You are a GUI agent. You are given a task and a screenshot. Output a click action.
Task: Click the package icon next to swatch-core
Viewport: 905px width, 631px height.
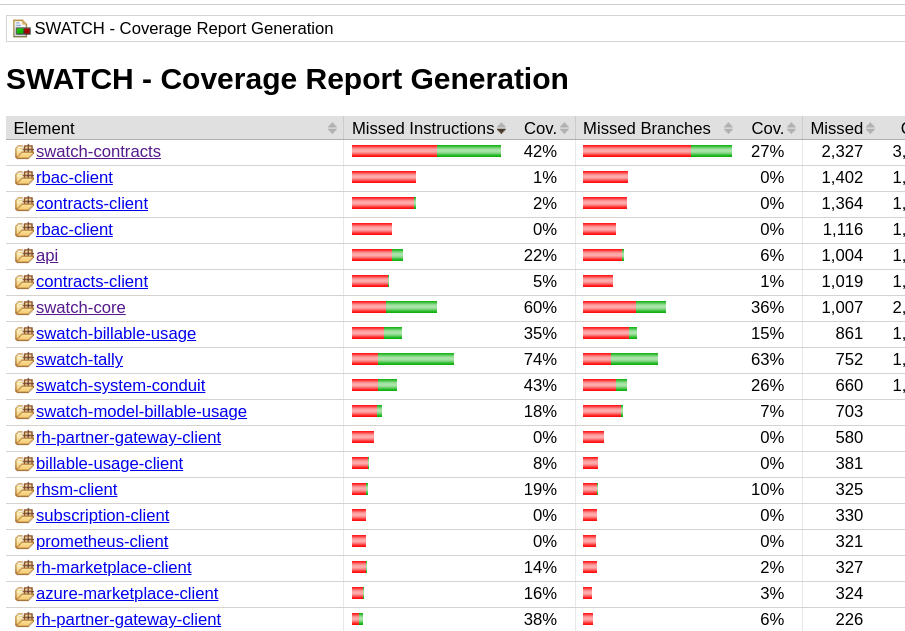point(24,308)
